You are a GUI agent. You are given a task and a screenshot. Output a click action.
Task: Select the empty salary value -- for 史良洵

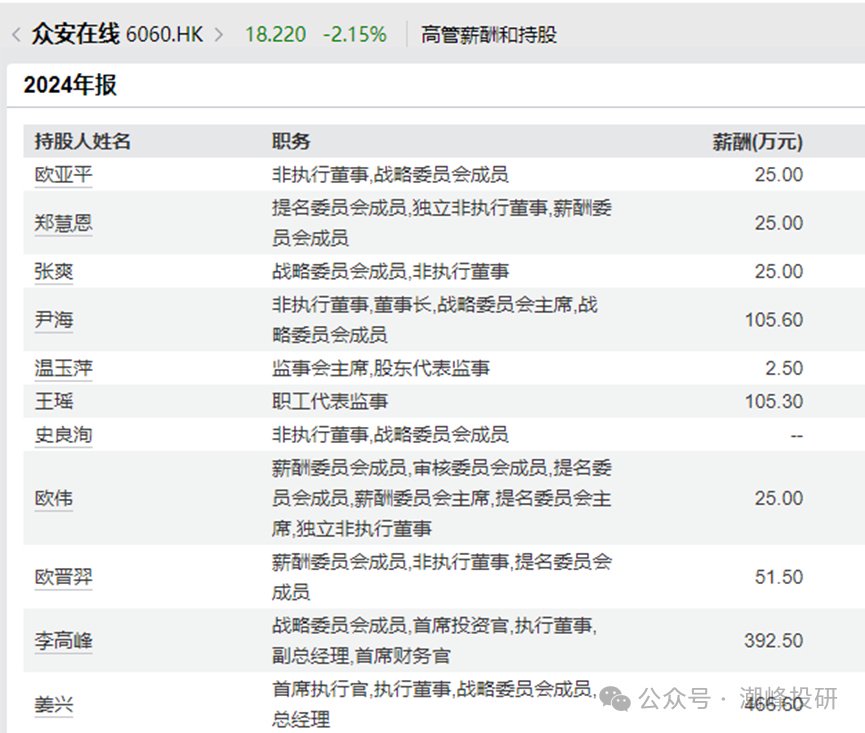(797, 436)
